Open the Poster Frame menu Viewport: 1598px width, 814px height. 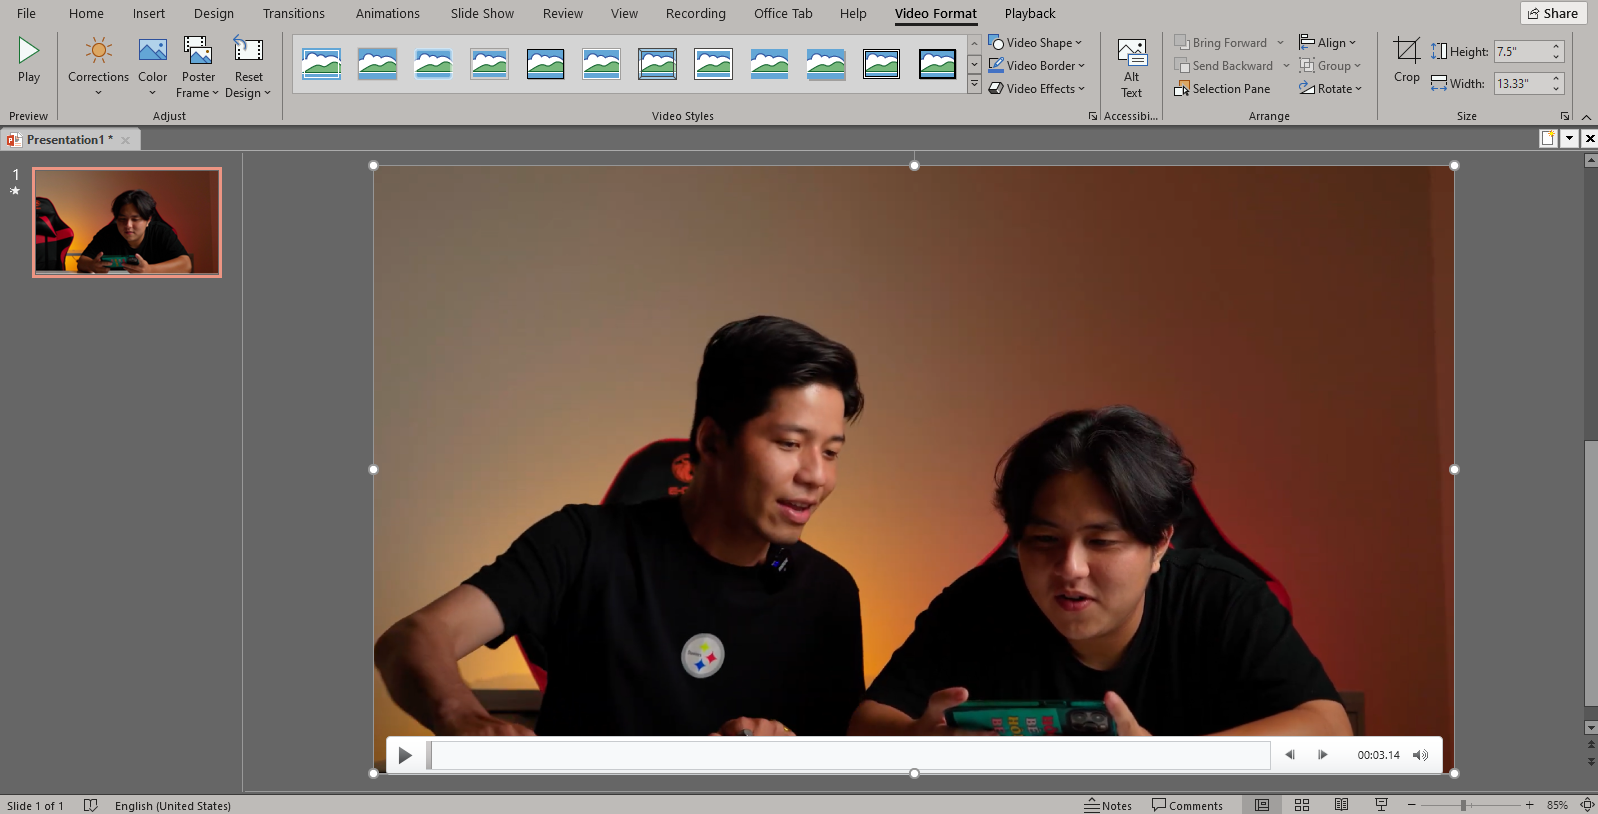point(197,67)
